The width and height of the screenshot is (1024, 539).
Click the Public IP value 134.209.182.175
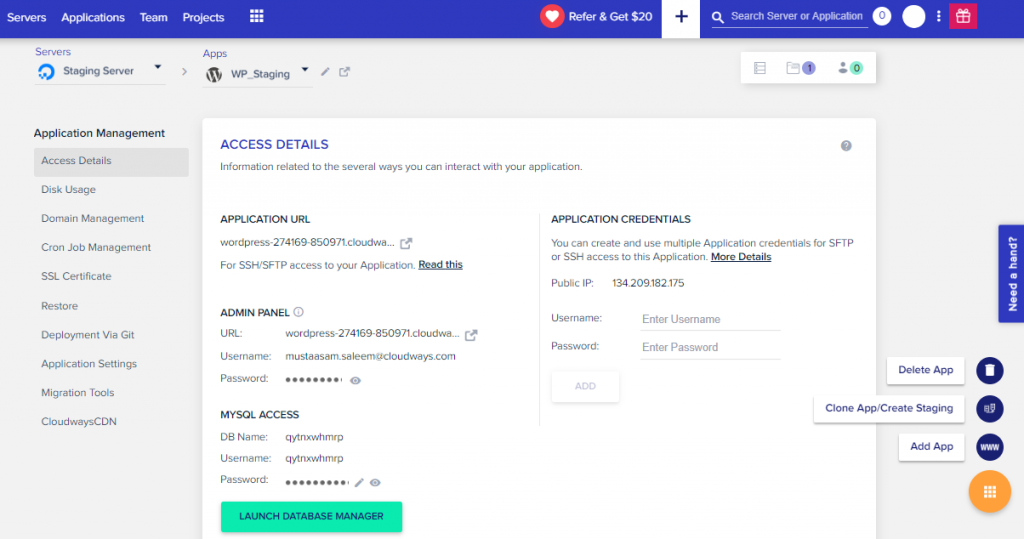(x=648, y=284)
